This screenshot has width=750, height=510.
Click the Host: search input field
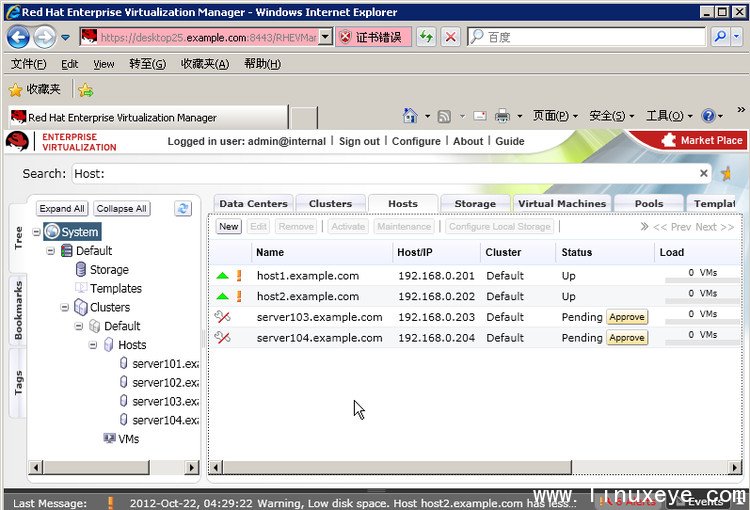[x=392, y=173]
